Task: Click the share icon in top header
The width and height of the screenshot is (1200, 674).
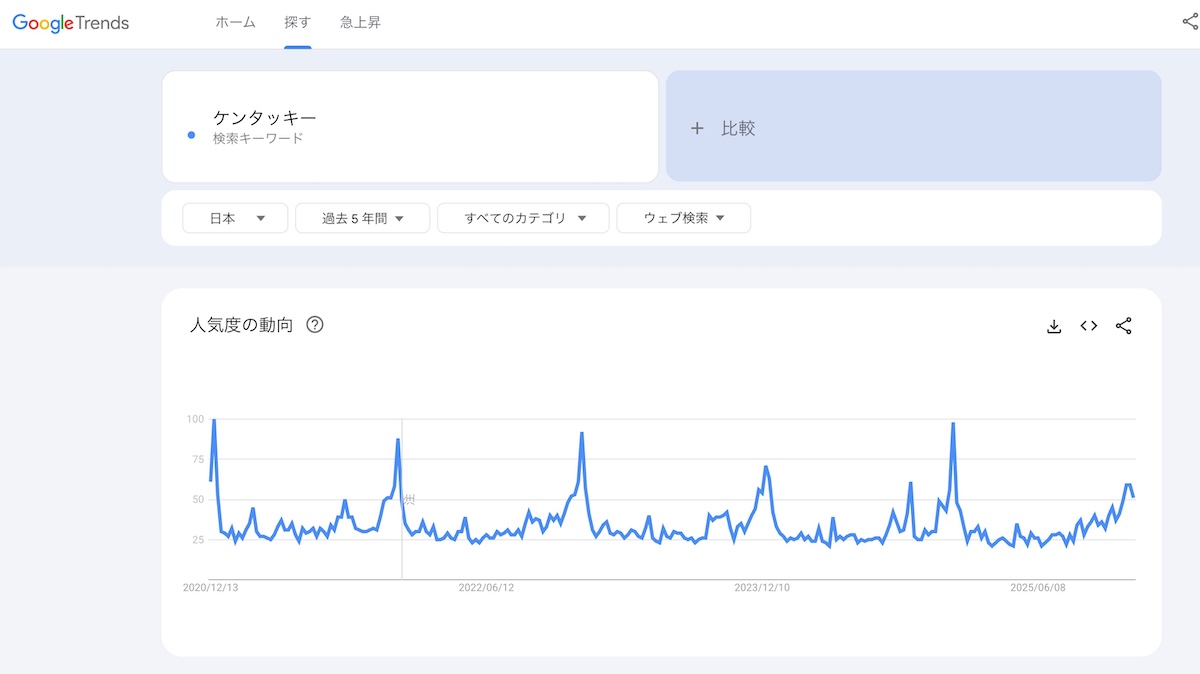Action: coord(1189,22)
